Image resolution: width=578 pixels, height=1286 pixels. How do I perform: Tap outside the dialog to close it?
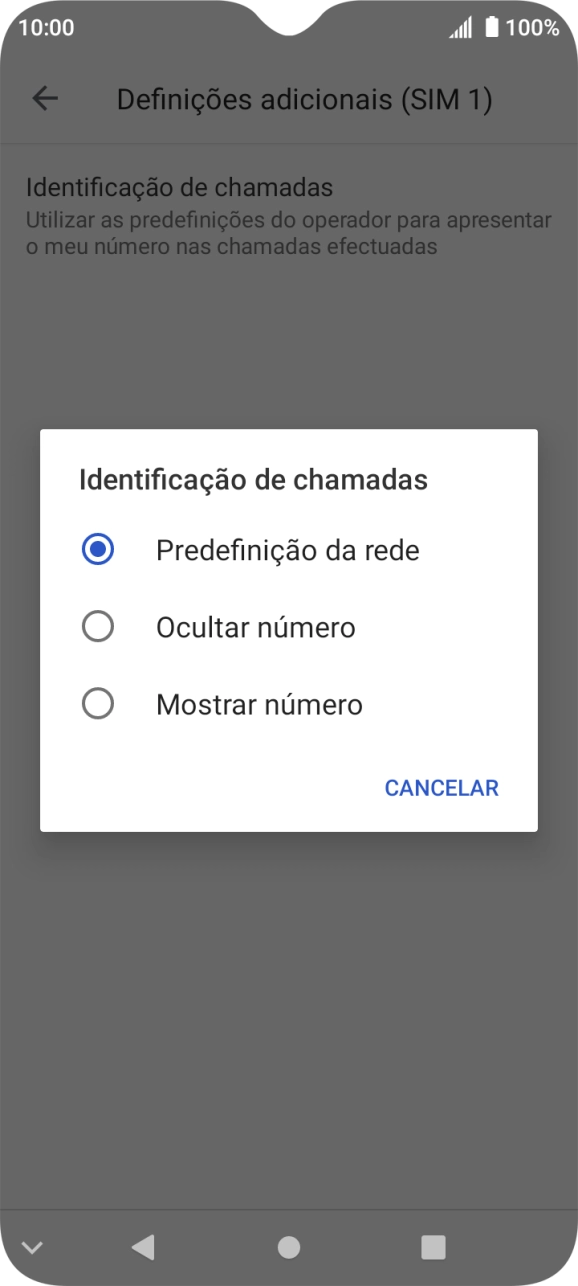pyautogui.click(x=289, y=990)
